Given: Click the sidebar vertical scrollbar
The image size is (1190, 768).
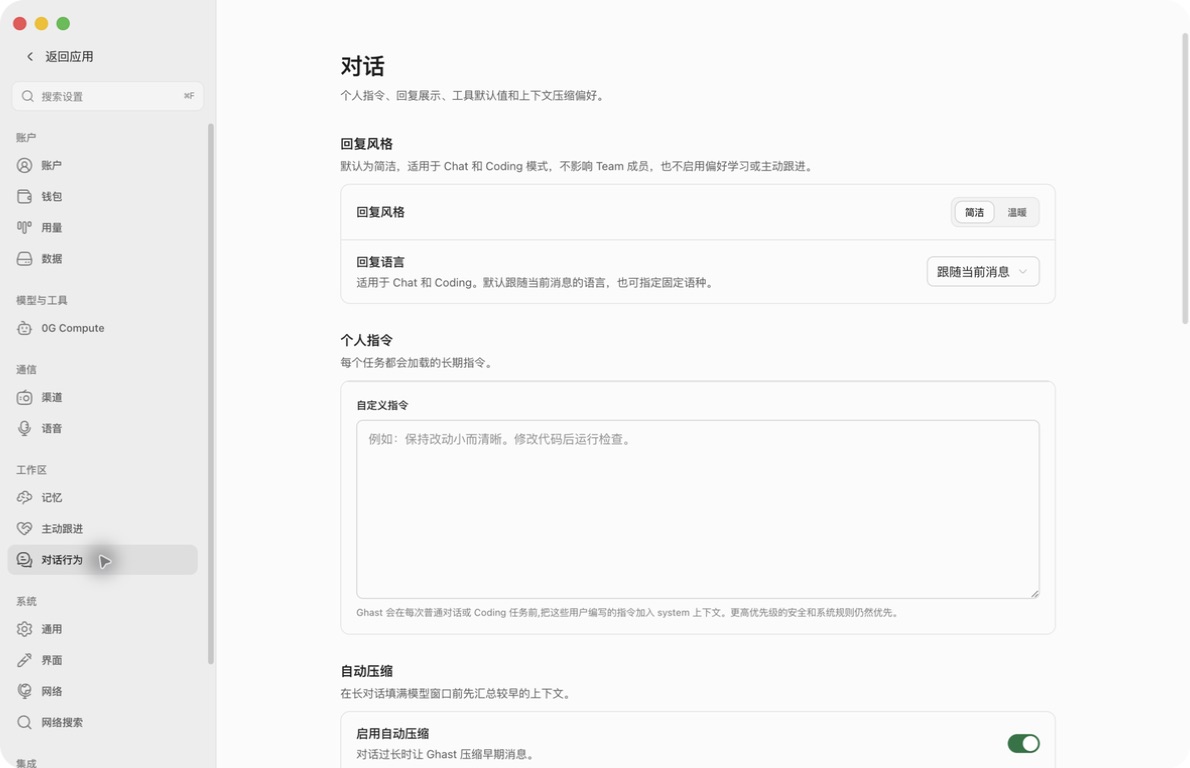Looking at the screenshot, I should click(211, 393).
